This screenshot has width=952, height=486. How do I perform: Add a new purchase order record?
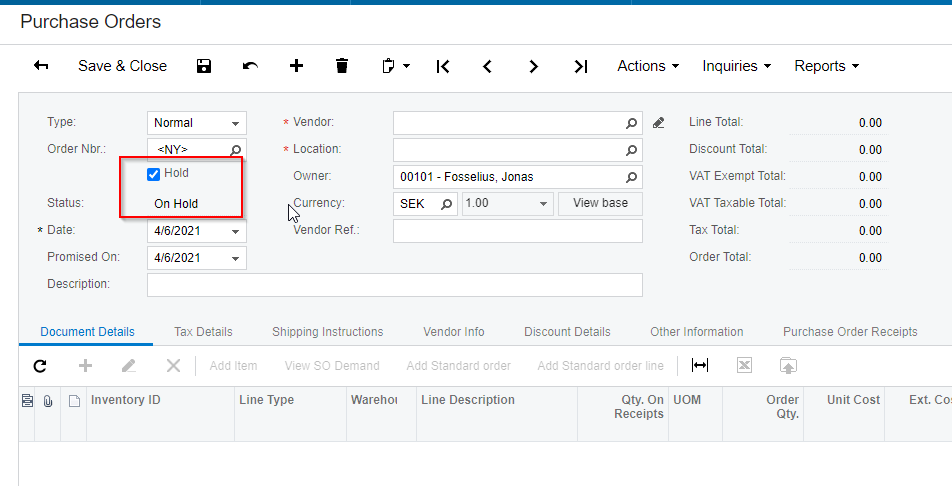pos(296,66)
